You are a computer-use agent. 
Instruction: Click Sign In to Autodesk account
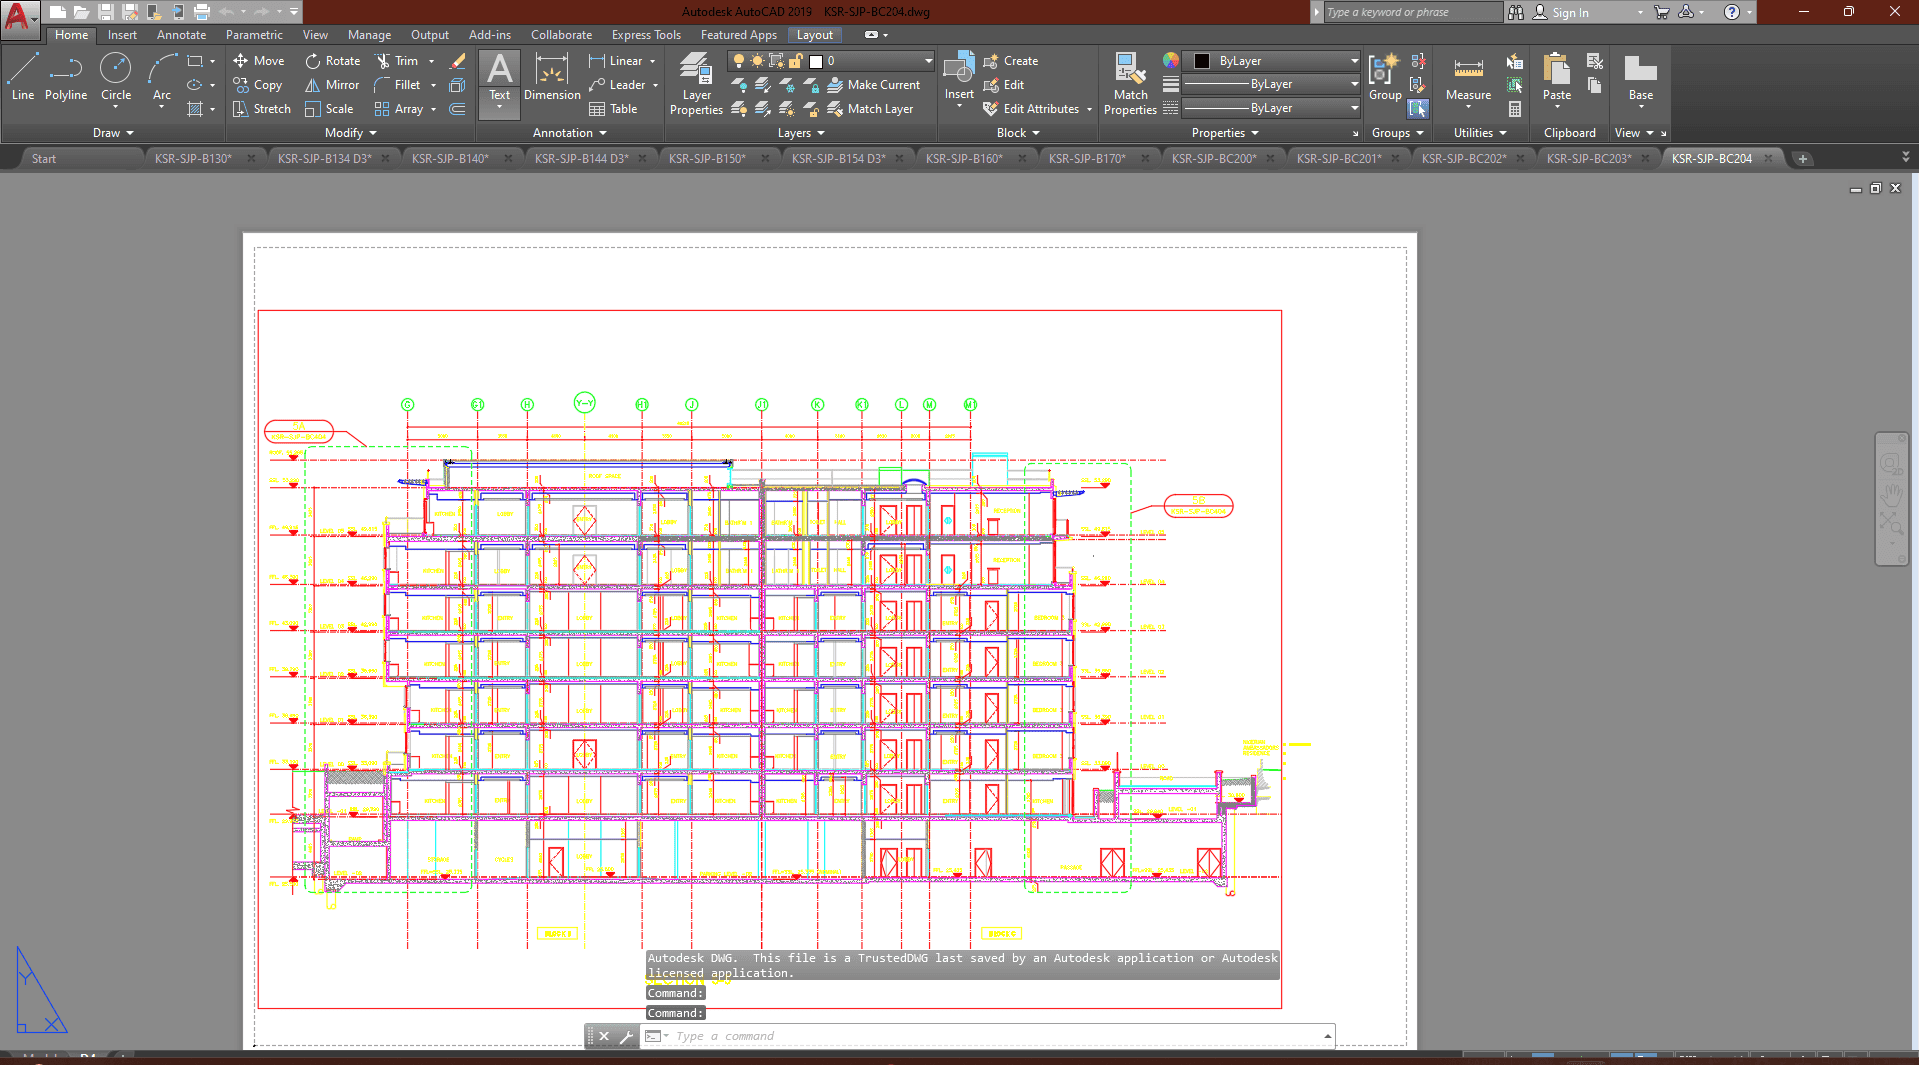pyautogui.click(x=1569, y=13)
